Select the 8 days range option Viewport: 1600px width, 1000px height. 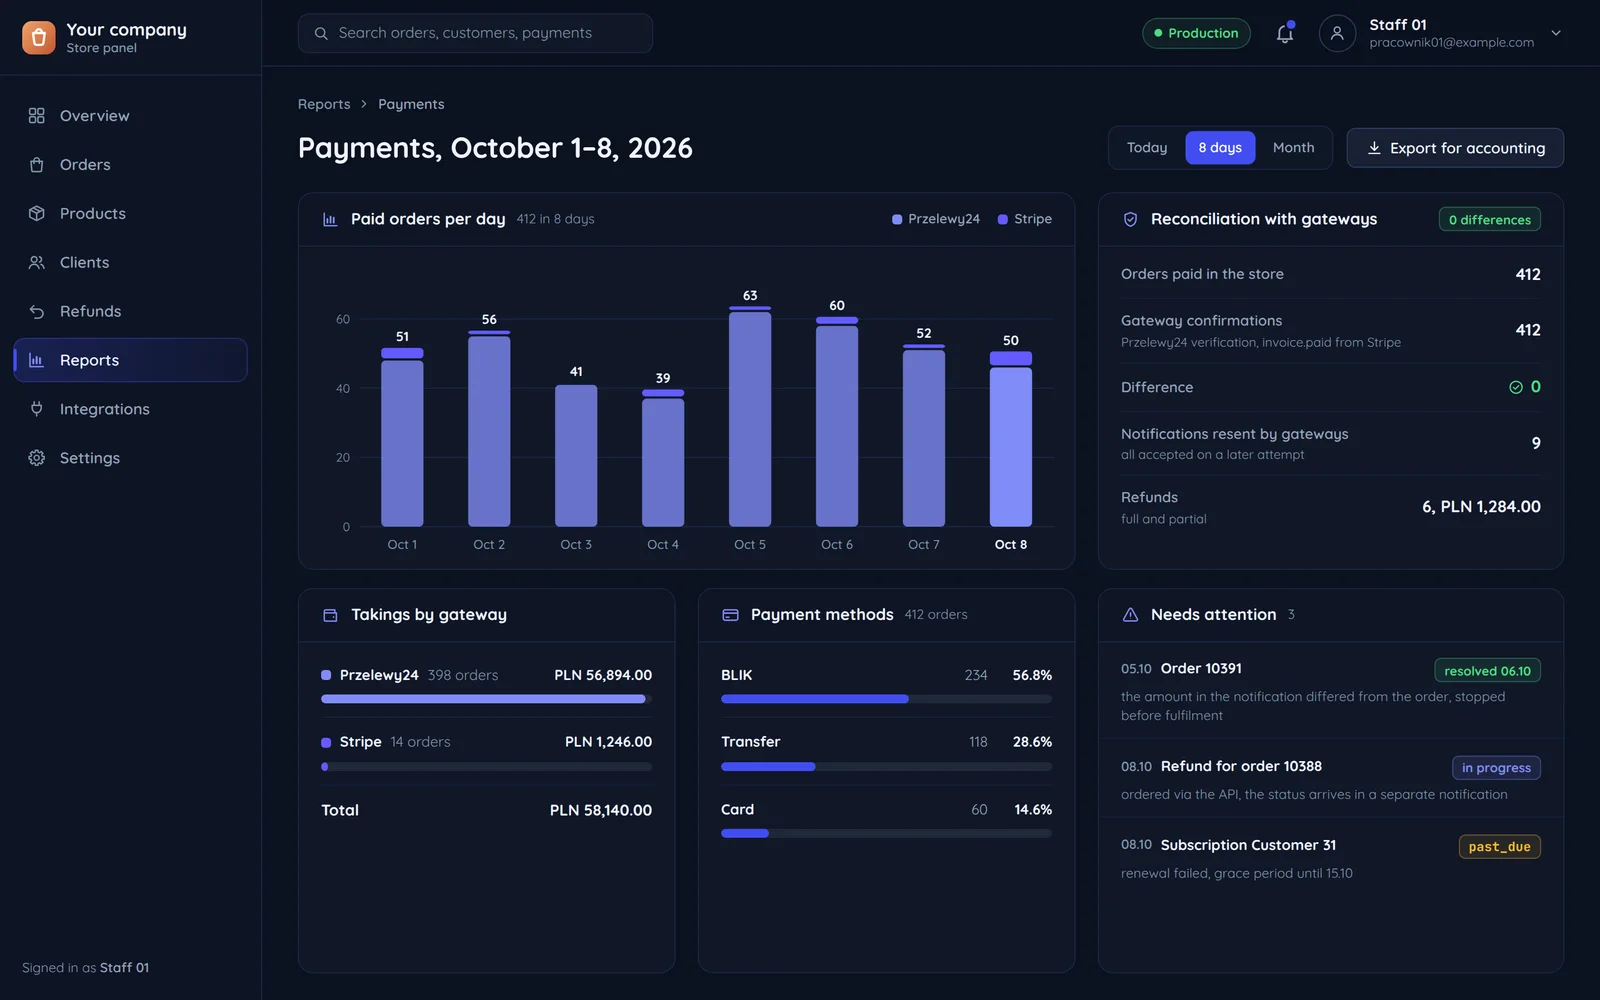1220,148
